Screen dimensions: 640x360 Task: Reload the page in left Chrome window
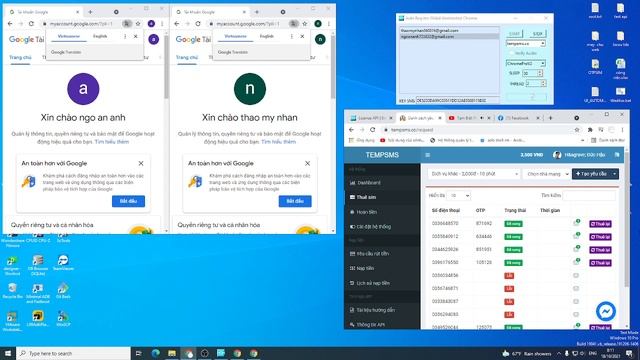(31, 24)
